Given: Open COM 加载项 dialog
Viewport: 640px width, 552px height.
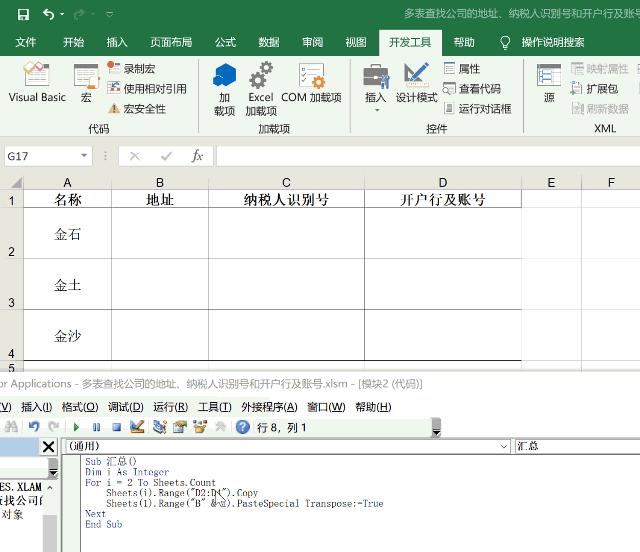Looking at the screenshot, I should pyautogui.click(x=311, y=82).
